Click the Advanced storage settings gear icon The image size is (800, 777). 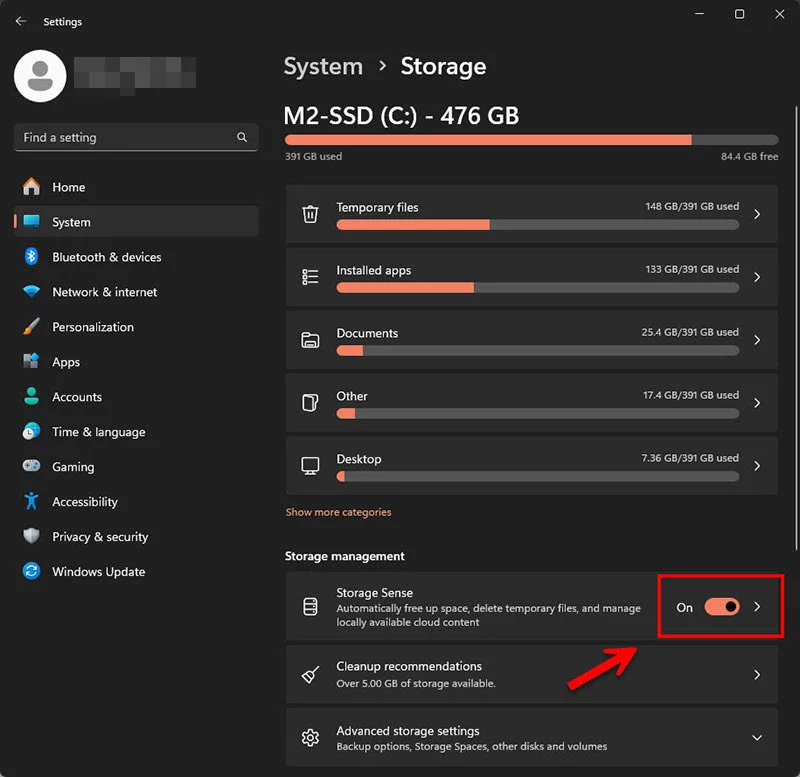pyautogui.click(x=310, y=738)
